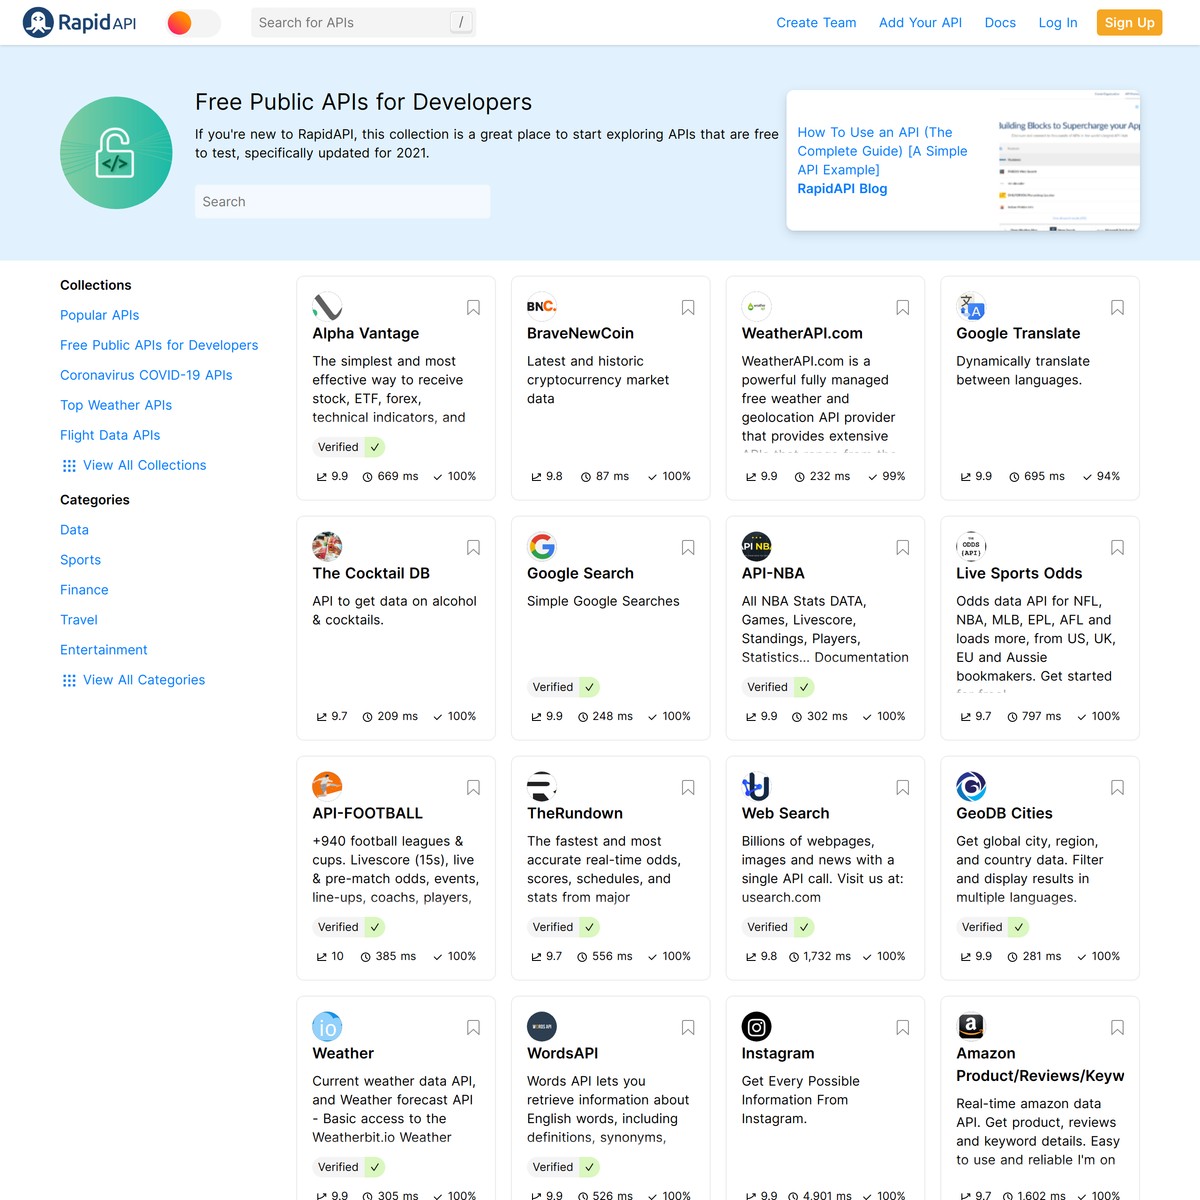
Task: Bookmark the Alpha Vantage API
Action: click(473, 308)
